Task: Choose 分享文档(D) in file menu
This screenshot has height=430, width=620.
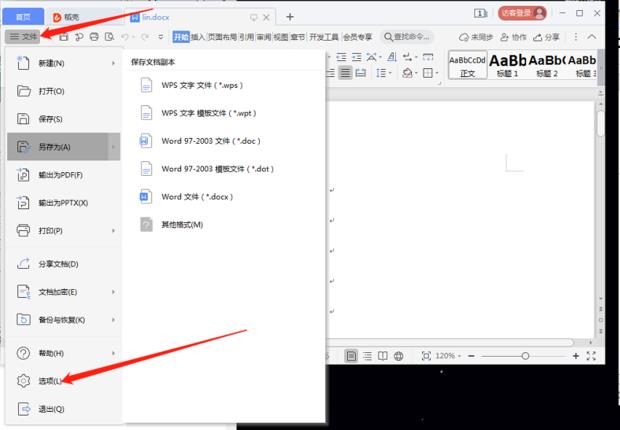Action: pos(63,264)
